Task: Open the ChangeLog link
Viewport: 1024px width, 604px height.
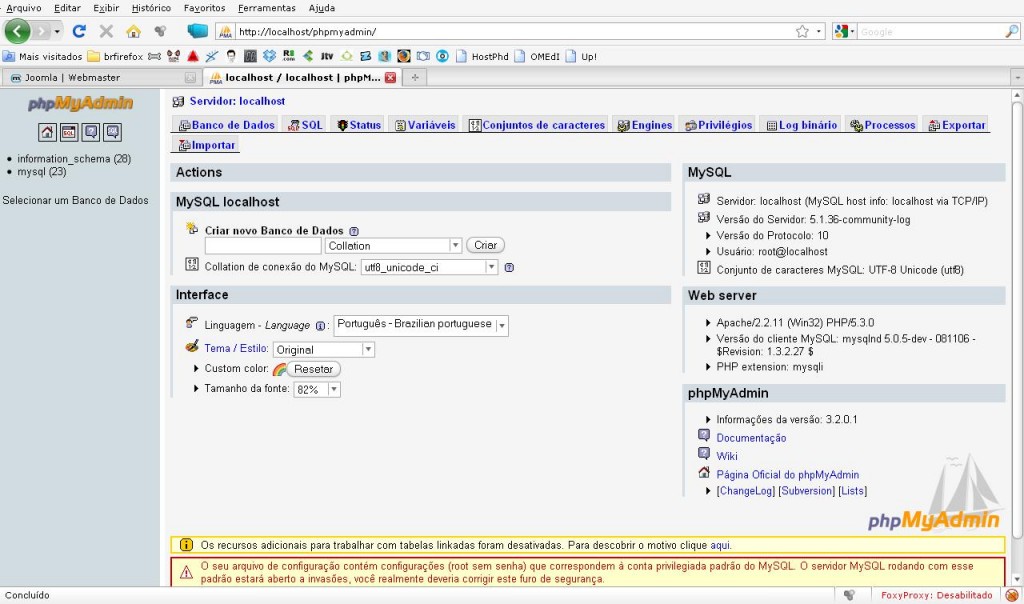Action: click(x=746, y=491)
